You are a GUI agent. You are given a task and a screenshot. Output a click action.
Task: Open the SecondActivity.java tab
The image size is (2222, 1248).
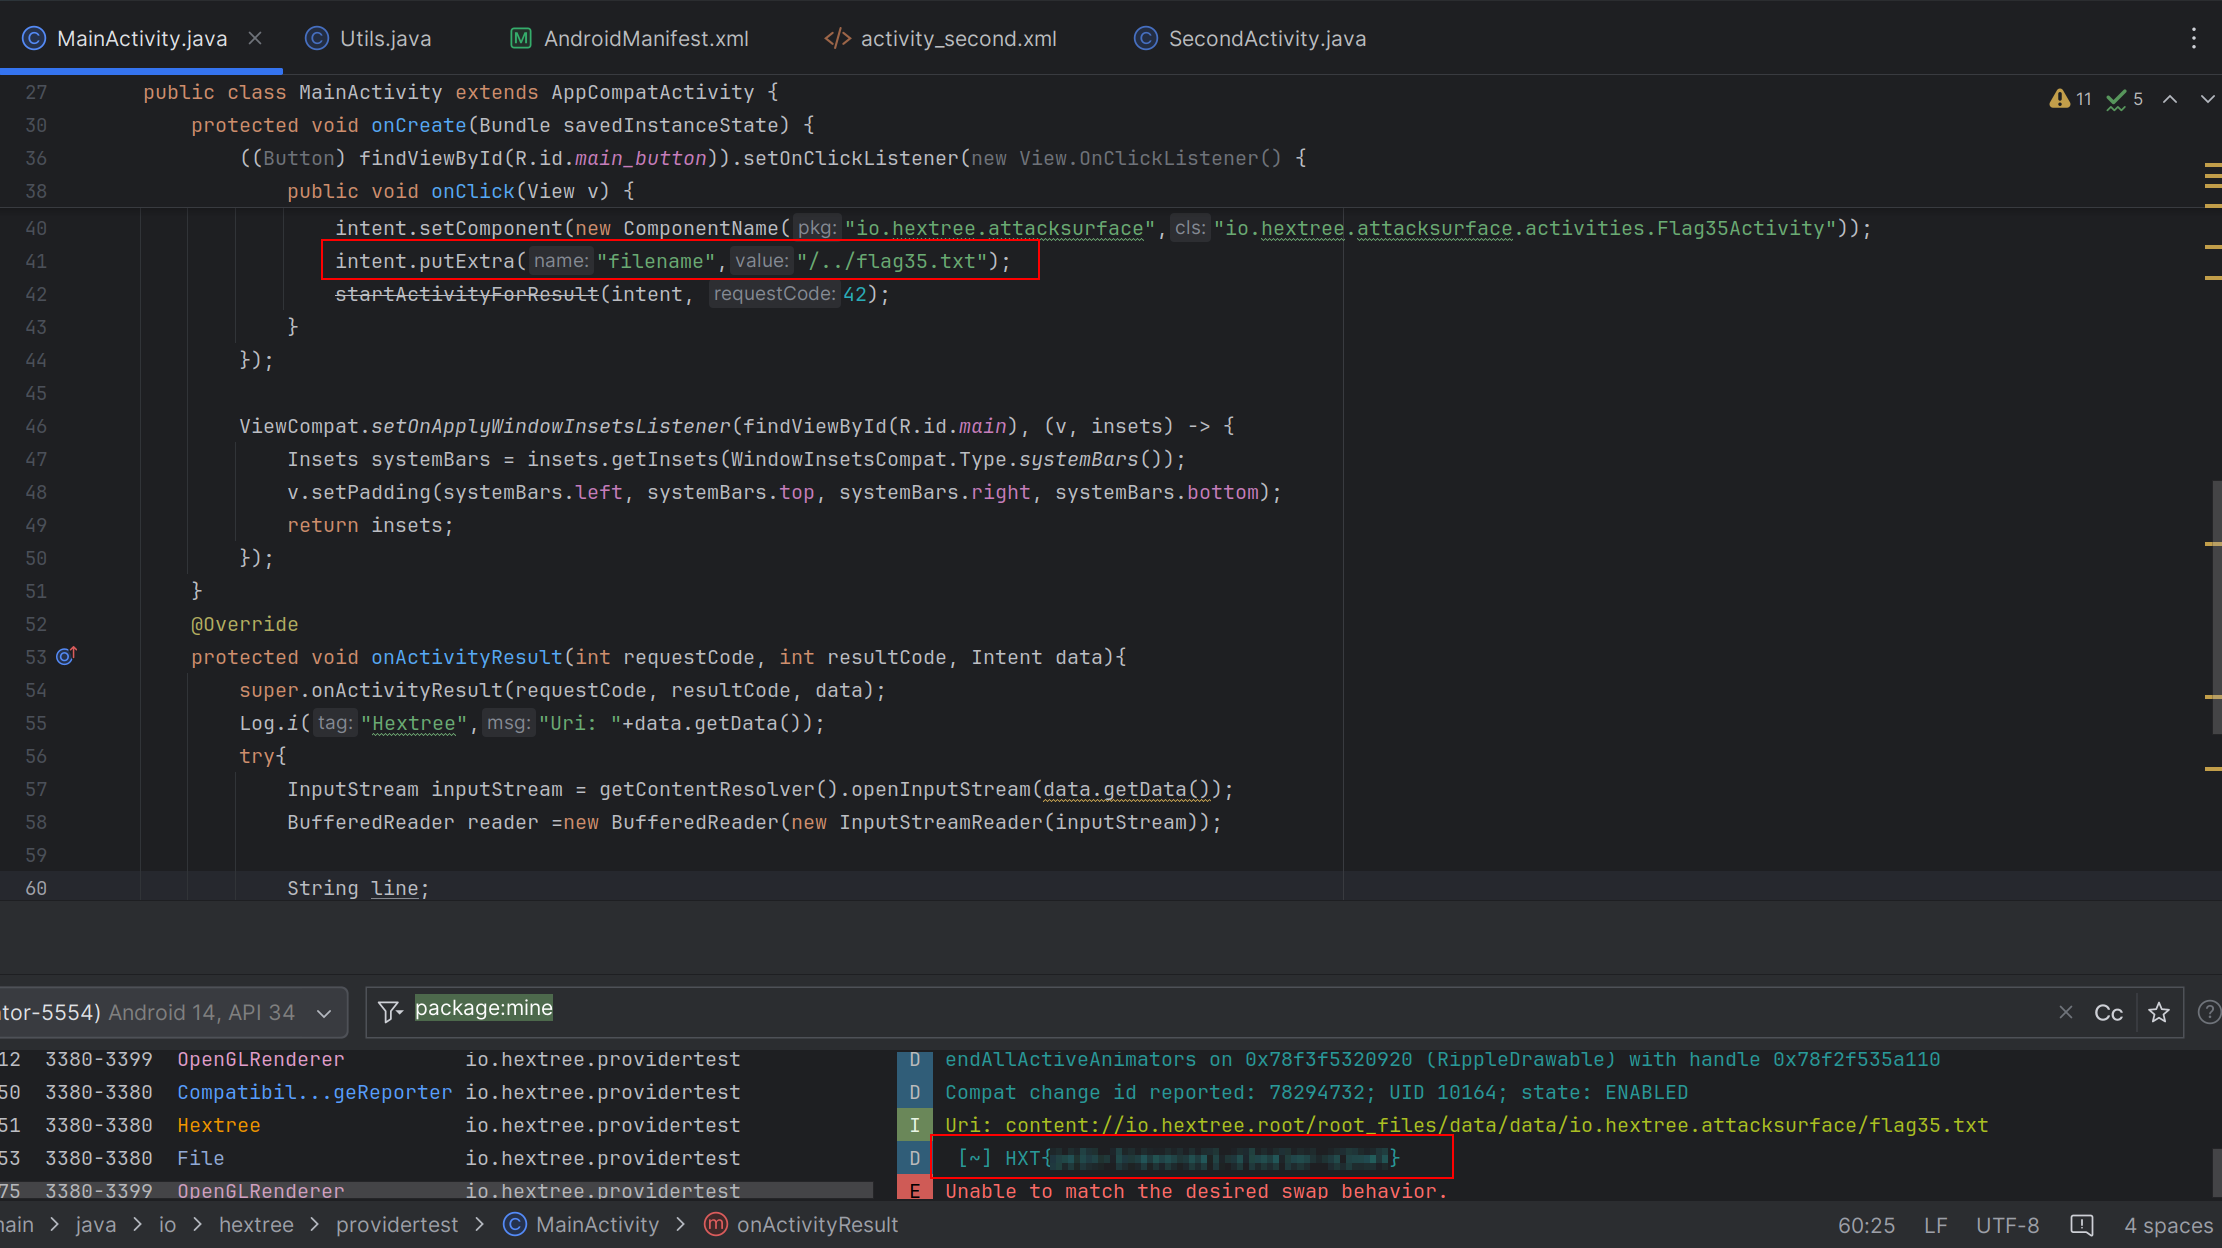click(x=1250, y=38)
